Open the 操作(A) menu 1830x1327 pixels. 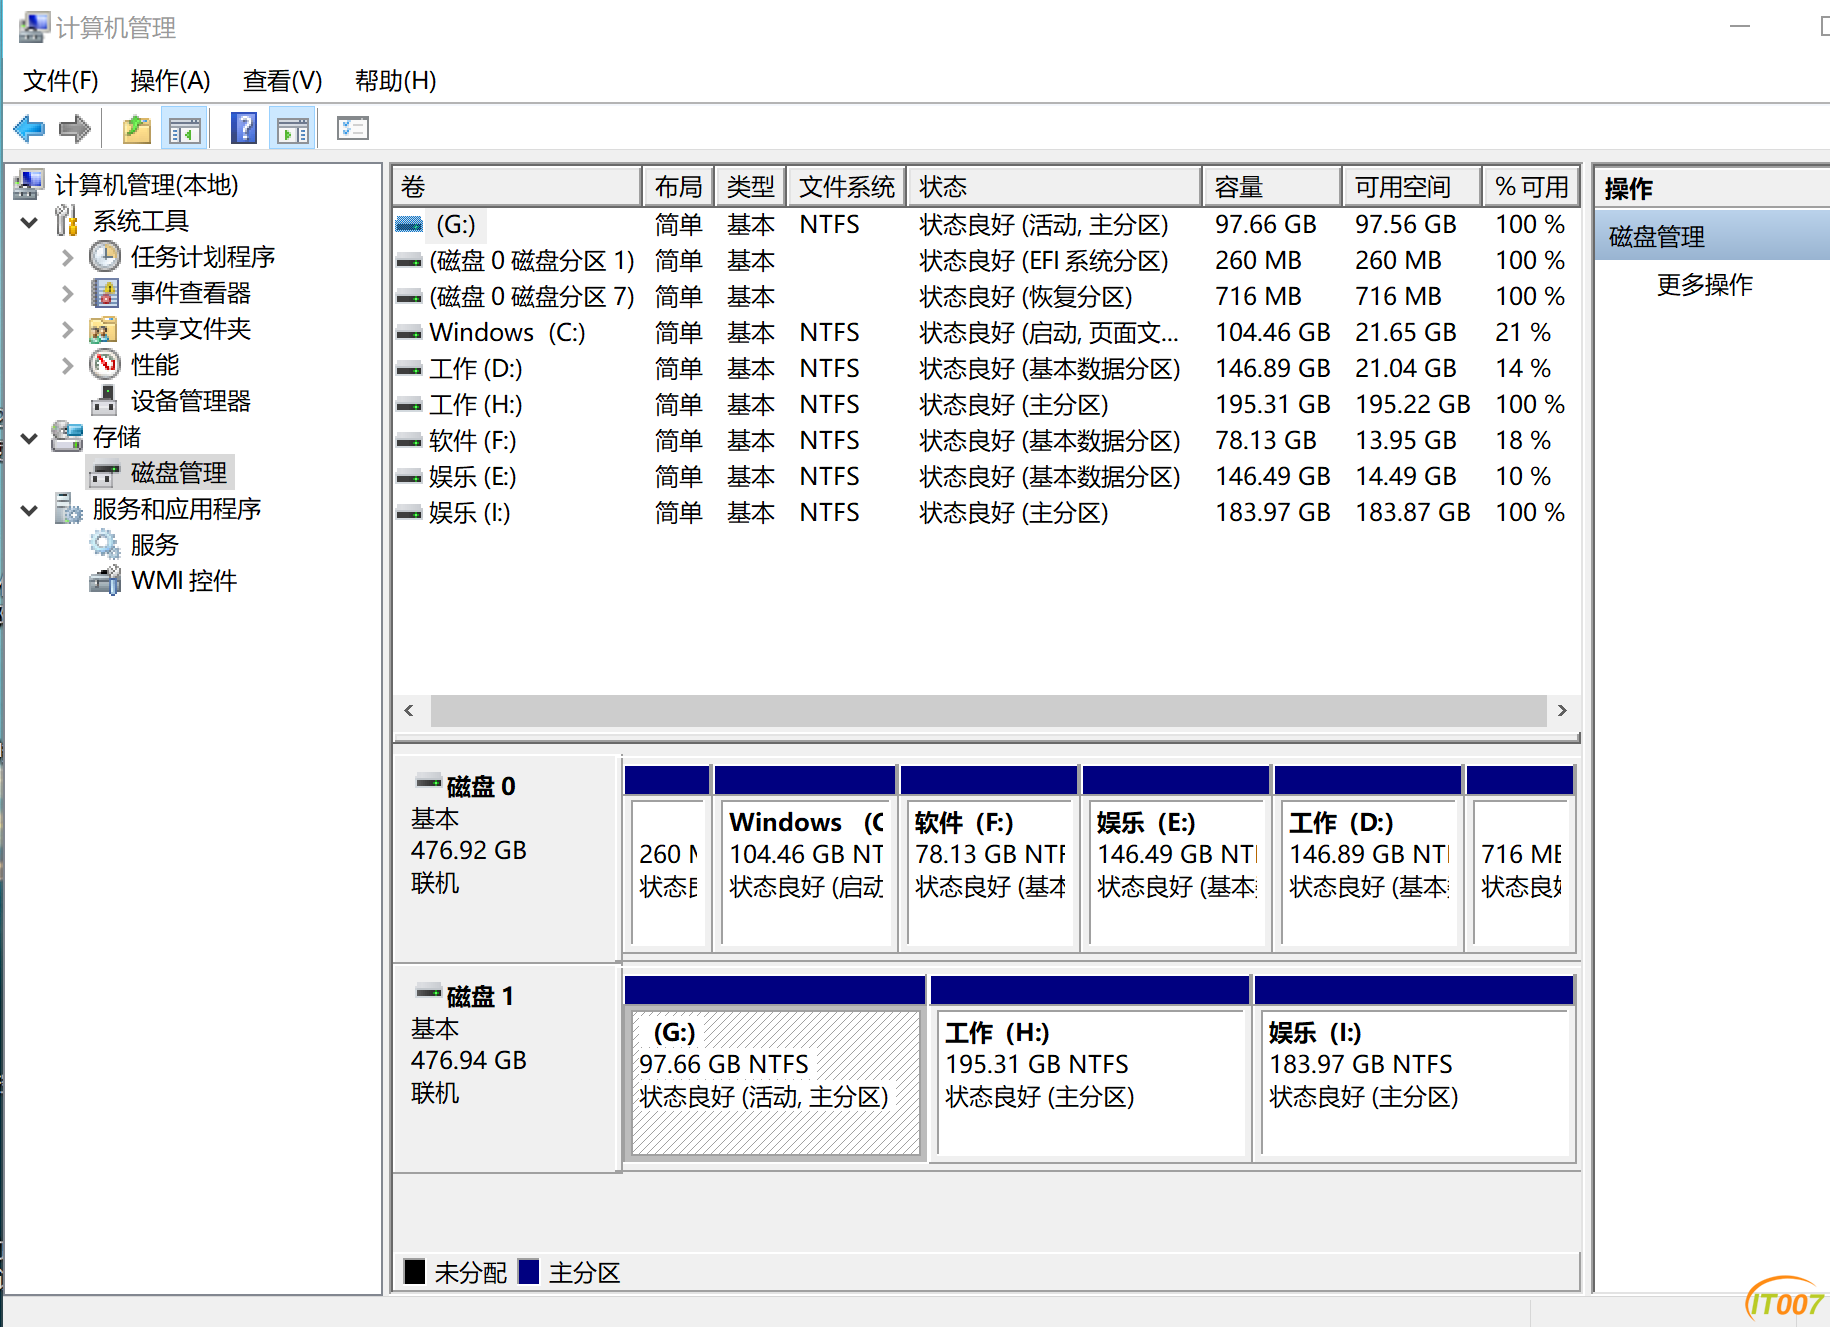point(170,80)
